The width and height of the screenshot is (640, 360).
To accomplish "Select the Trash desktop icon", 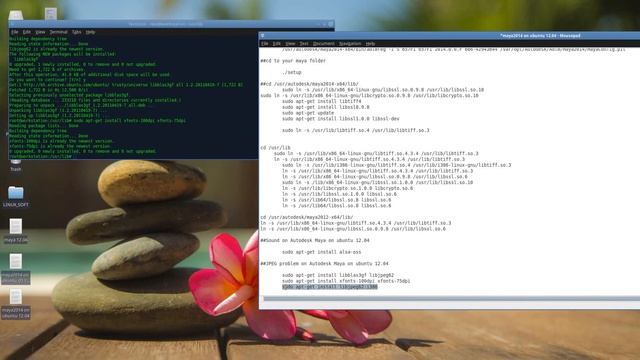I will pos(16,165).
